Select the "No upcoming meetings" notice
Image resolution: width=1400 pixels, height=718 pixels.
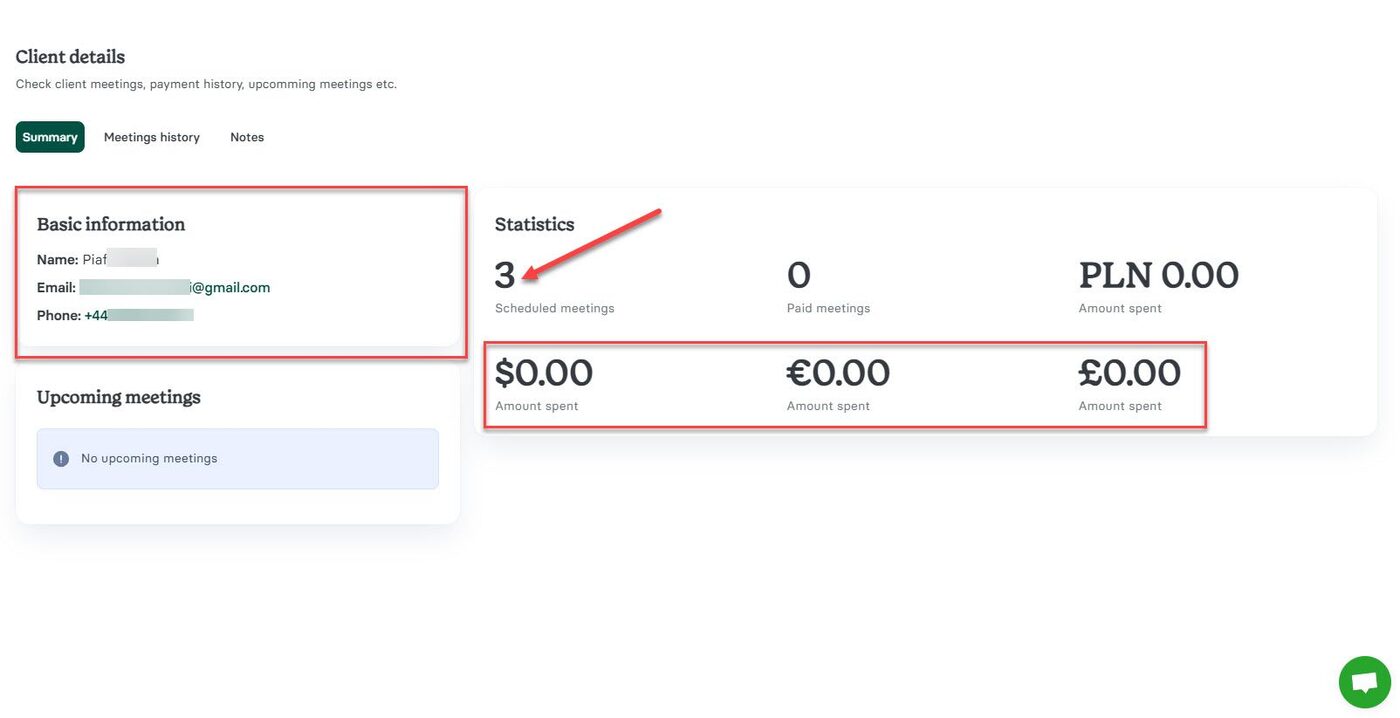click(149, 459)
